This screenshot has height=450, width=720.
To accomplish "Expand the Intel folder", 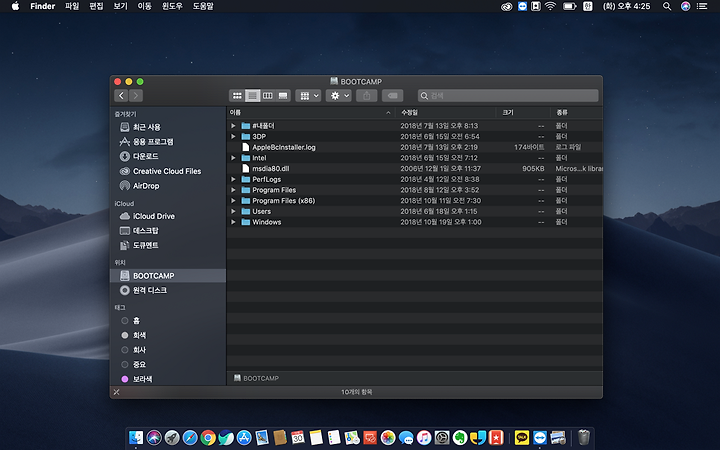I will 233,158.
